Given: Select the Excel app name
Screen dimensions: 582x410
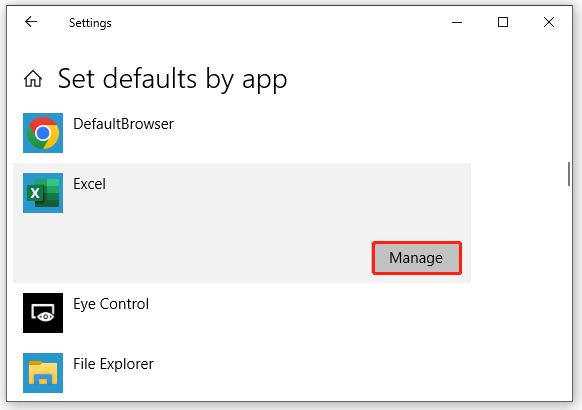Looking at the screenshot, I should click(89, 184).
